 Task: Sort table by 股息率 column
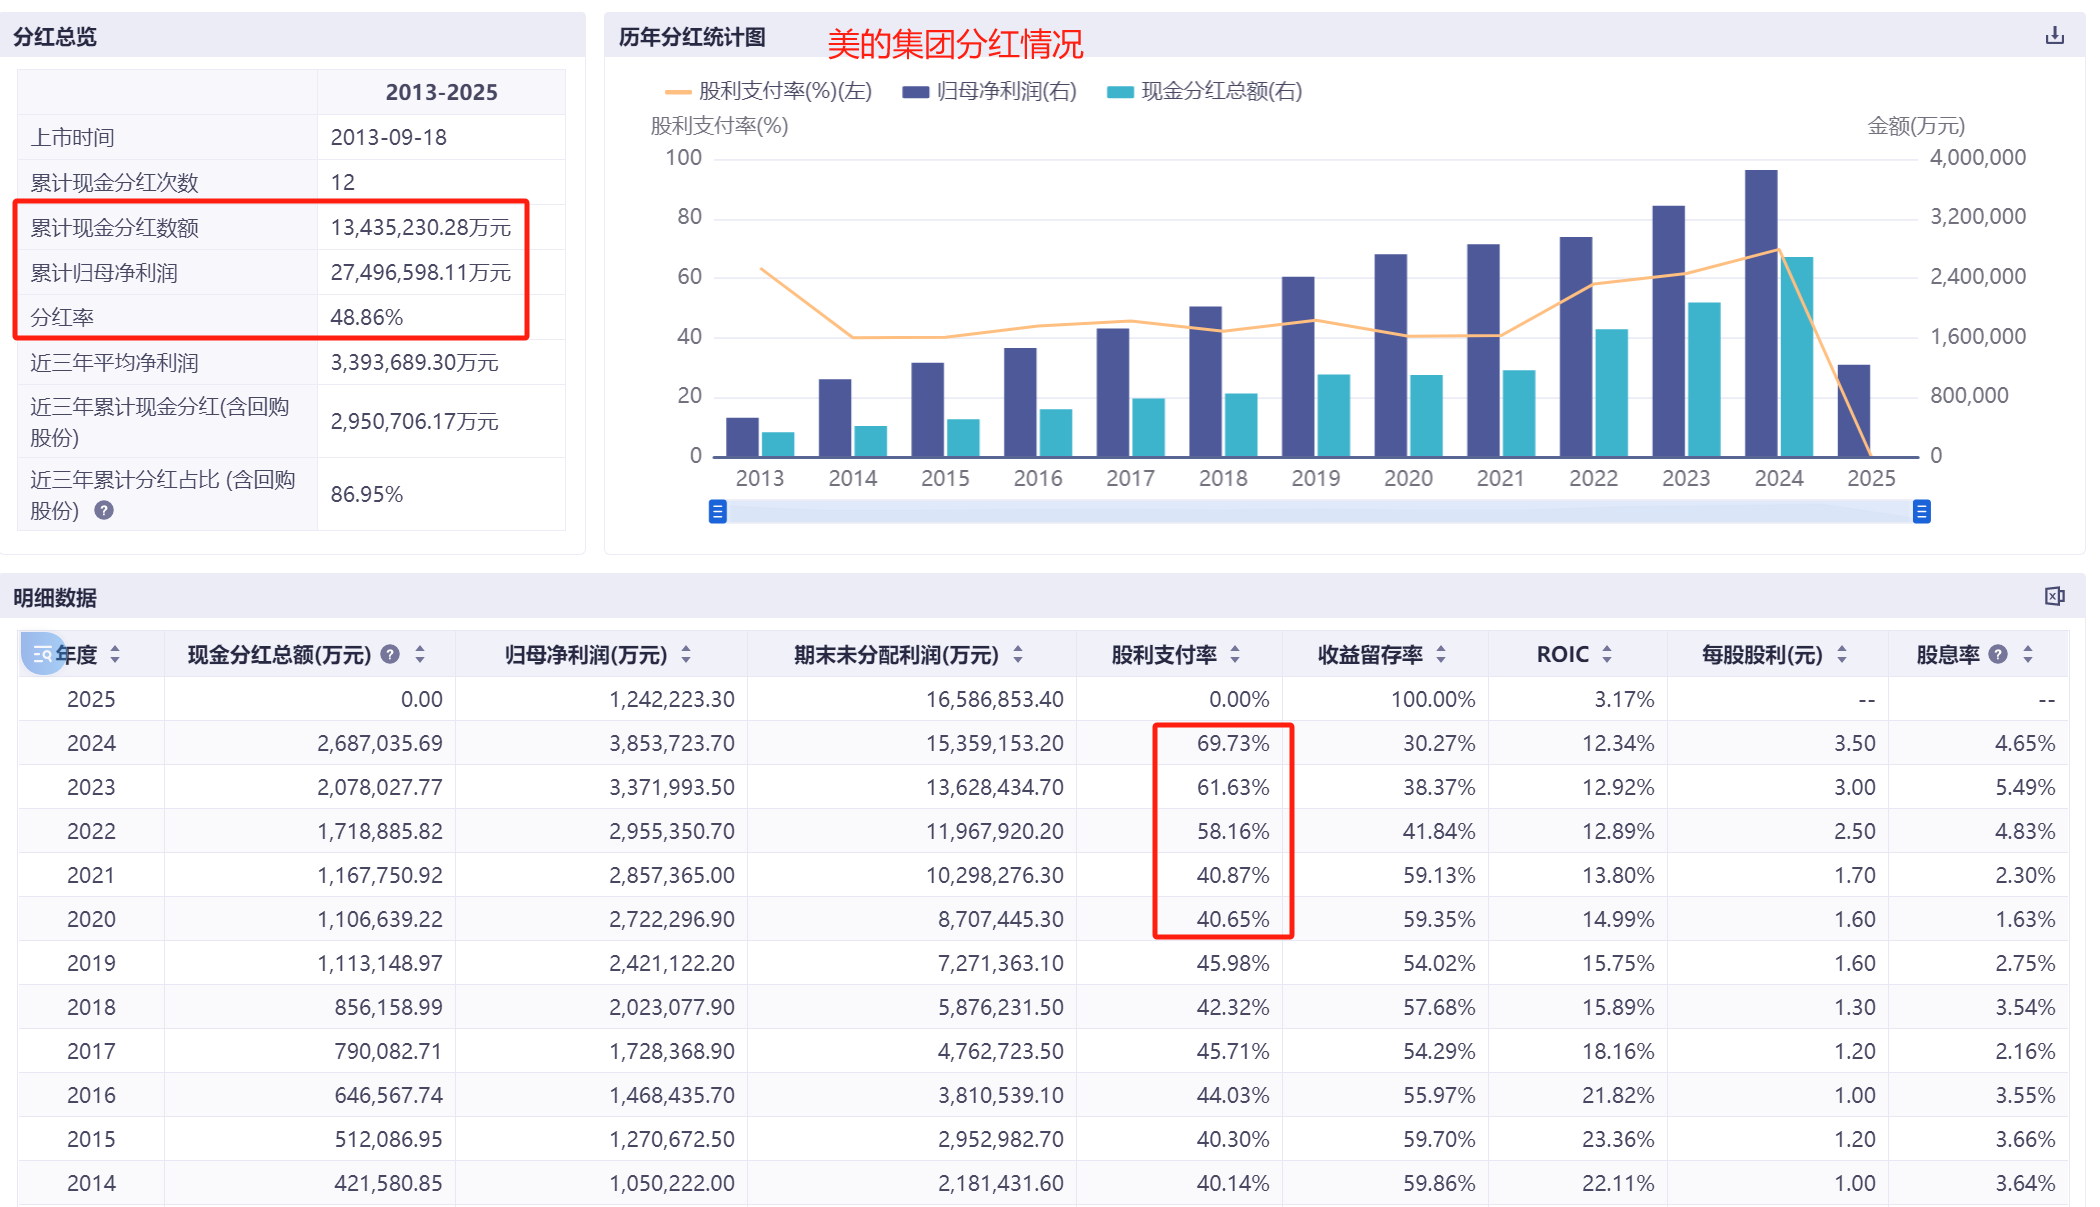pyautogui.click(x=2028, y=654)
